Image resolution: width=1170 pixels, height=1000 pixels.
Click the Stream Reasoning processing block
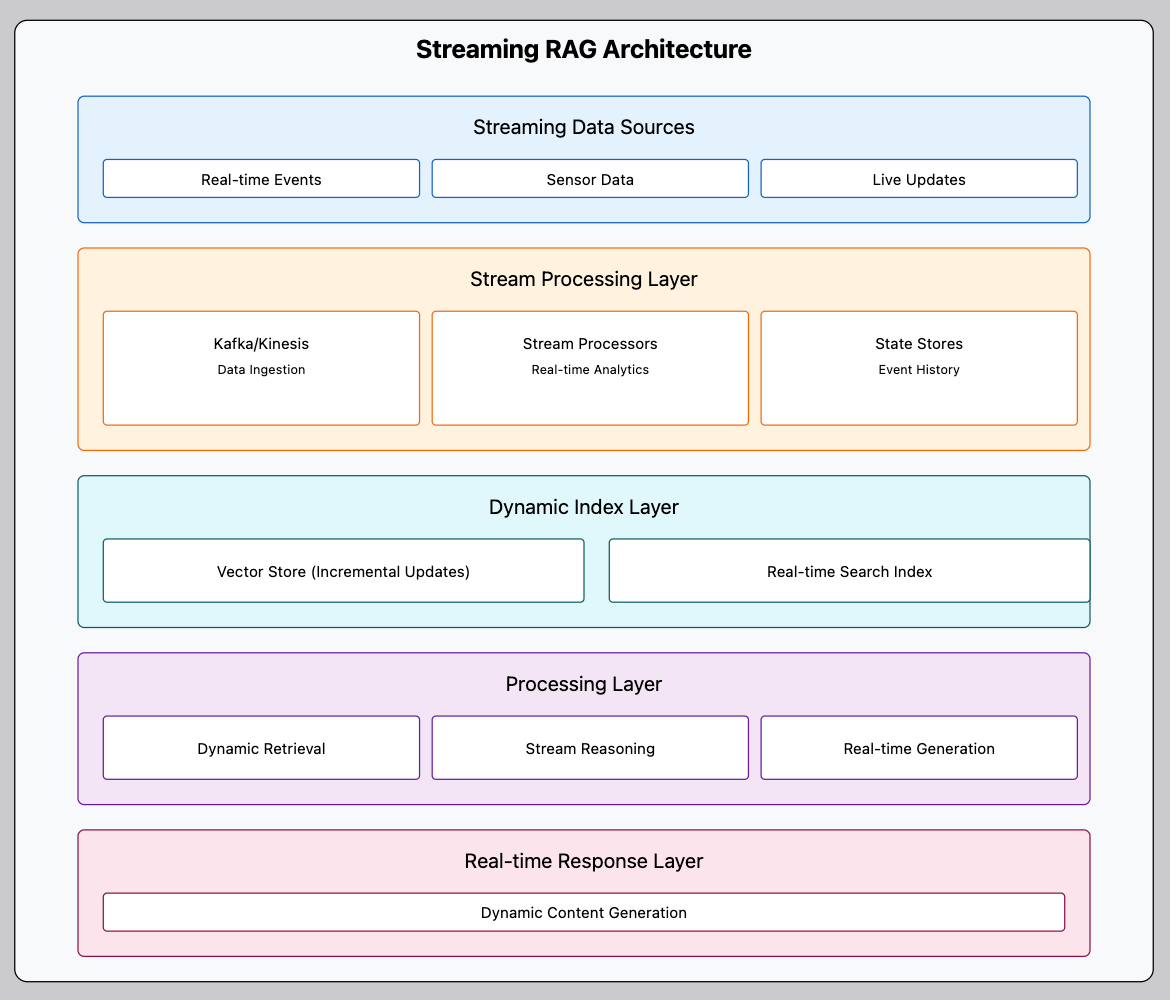[589, 747]
